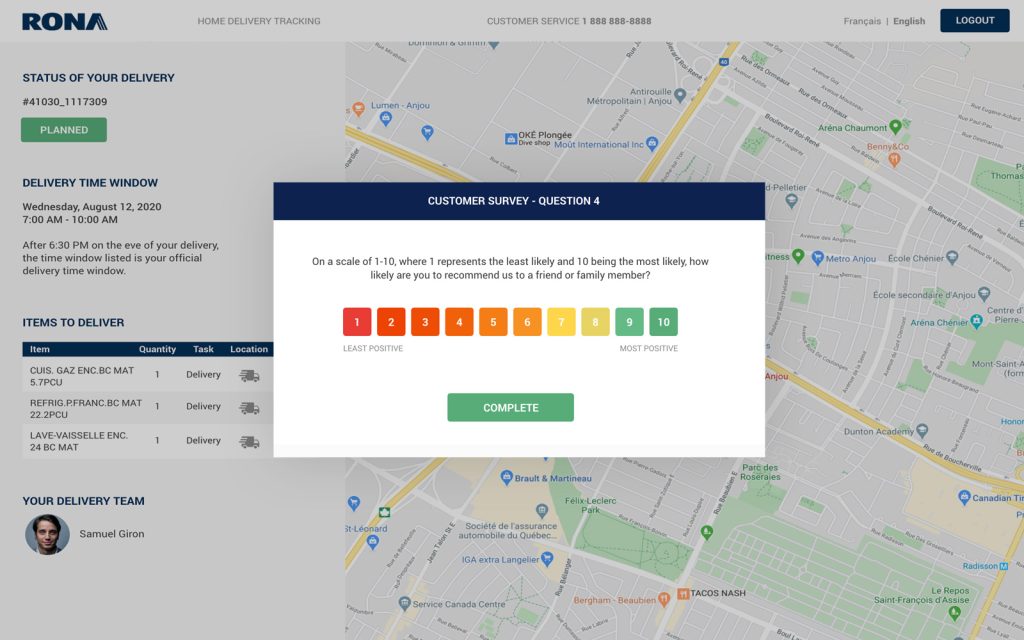Click the Aréna Chaumont map marker
This screenshot has height=640, width=1024.
coord(896,127)
